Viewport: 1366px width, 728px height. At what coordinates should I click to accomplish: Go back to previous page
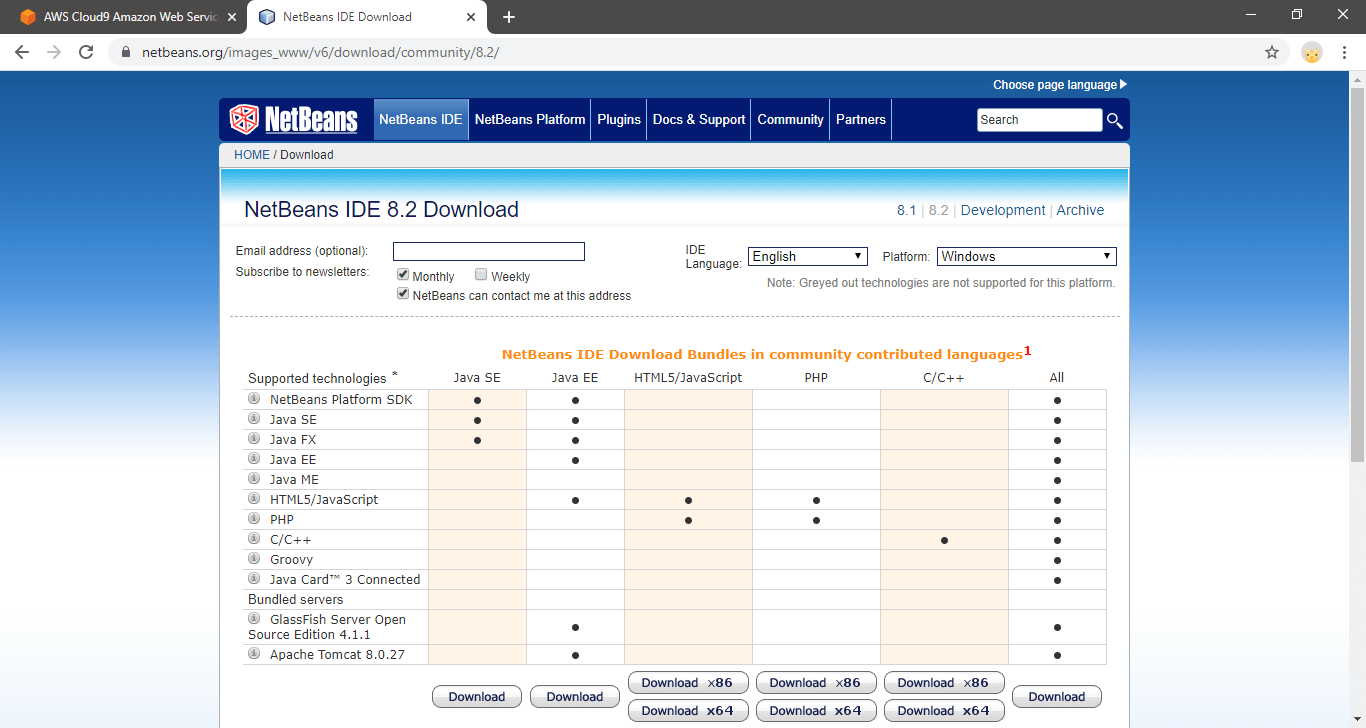pyautogui.click(x=22, y=52)
